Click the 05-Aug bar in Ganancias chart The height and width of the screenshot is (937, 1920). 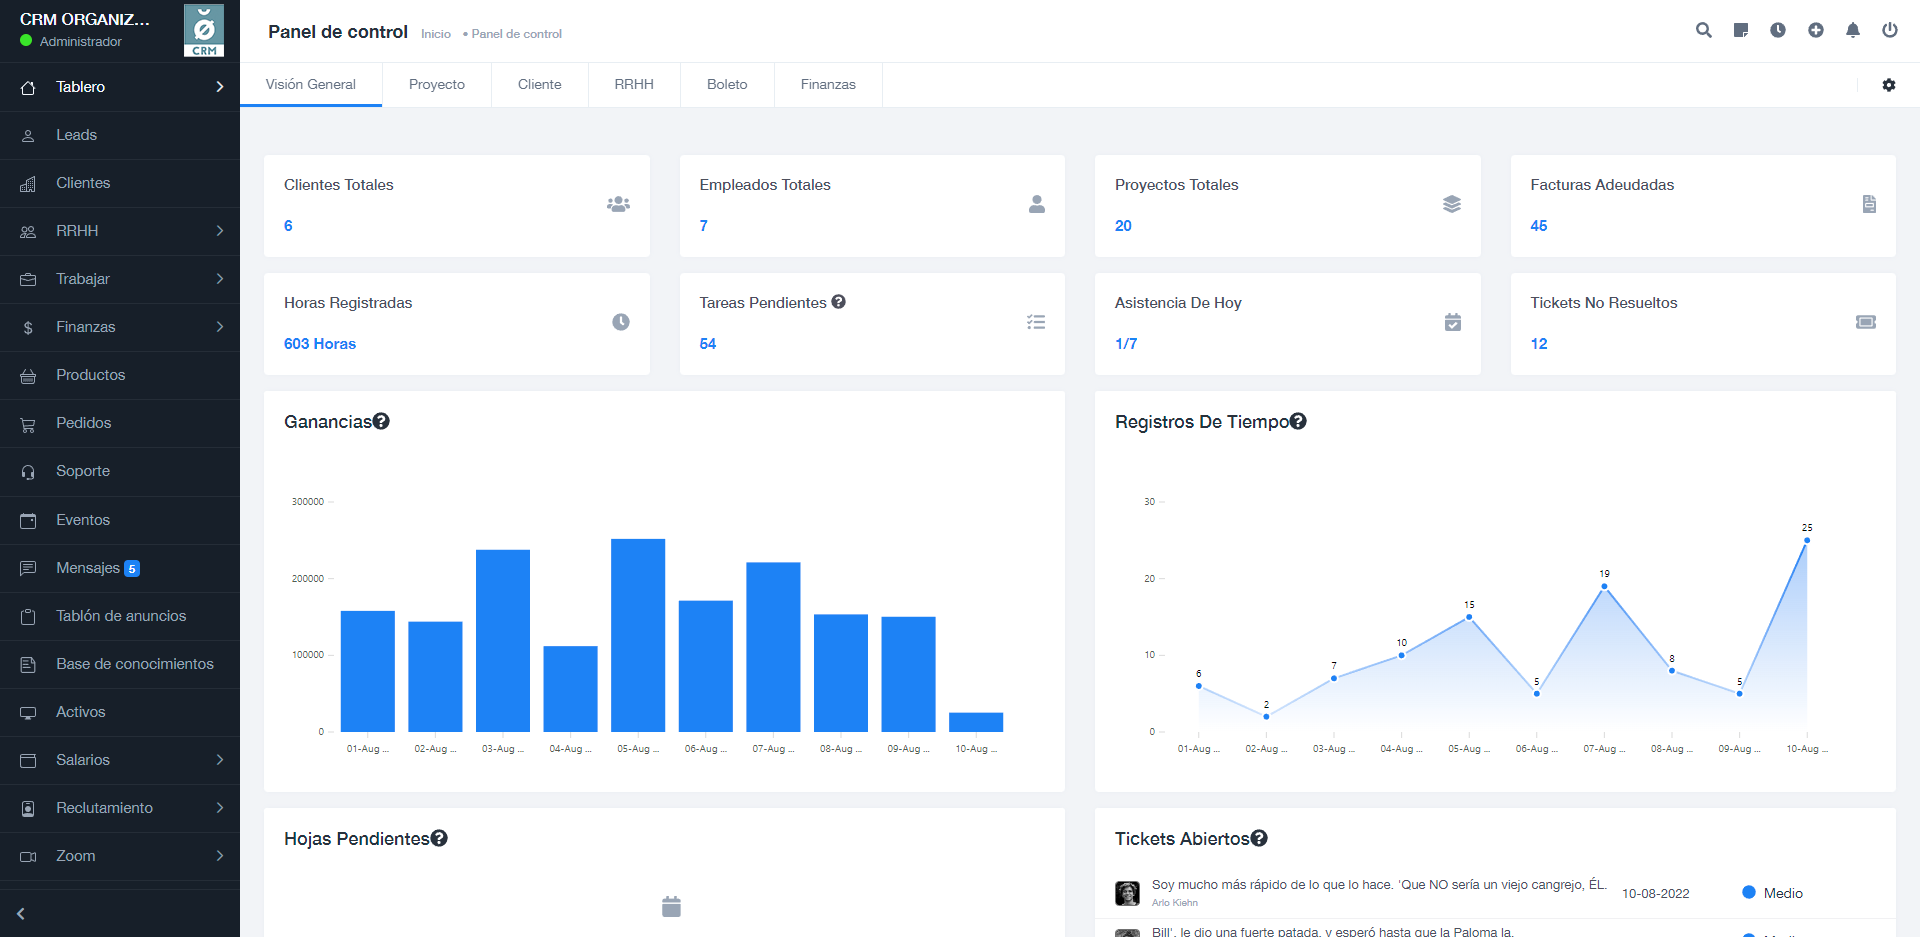637,635
